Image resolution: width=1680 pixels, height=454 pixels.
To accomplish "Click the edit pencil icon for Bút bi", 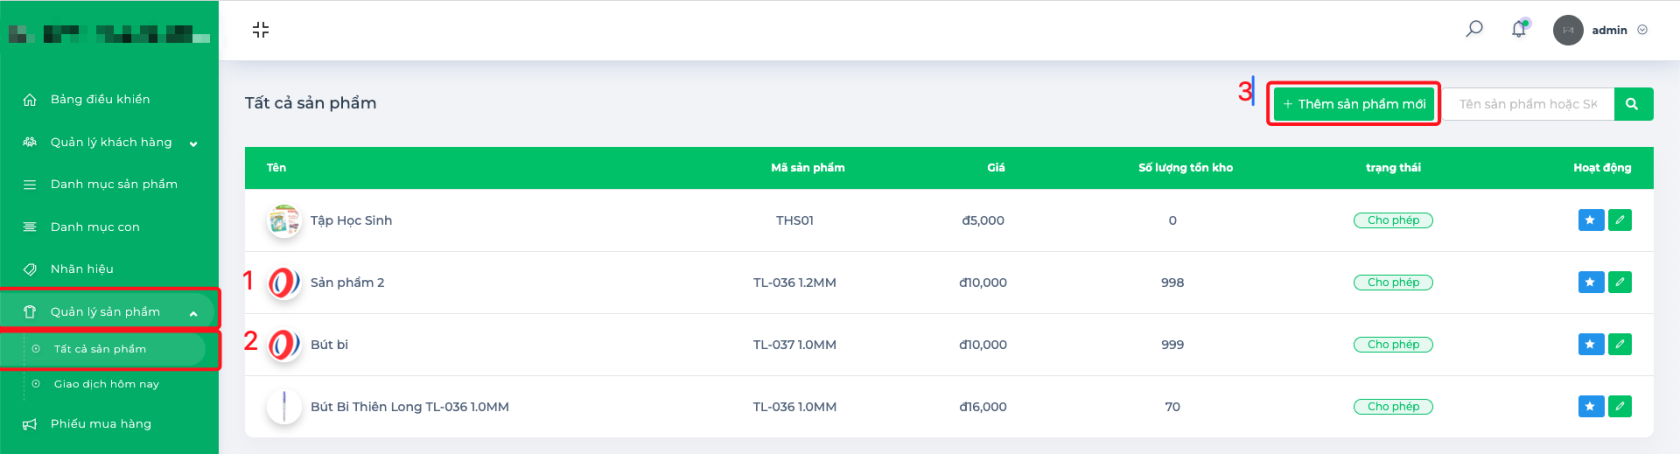I will (x=1620, y=344).
